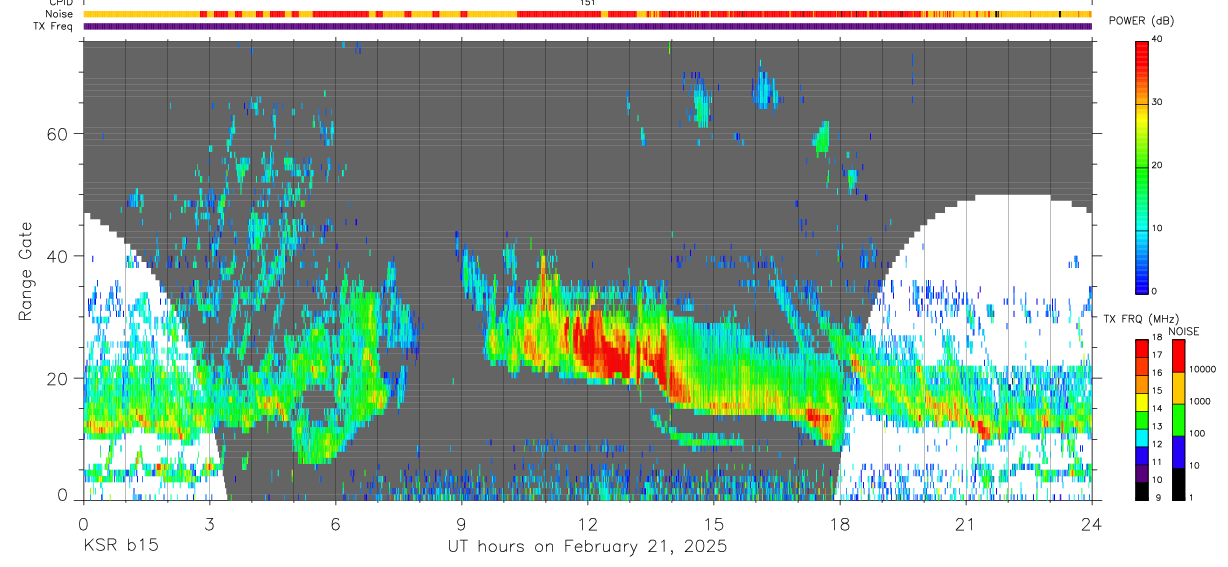The height and width of the screenshot is (567, 1228).
Task: Click the NOISE scale label 10000
Action: pos(1202,369)
